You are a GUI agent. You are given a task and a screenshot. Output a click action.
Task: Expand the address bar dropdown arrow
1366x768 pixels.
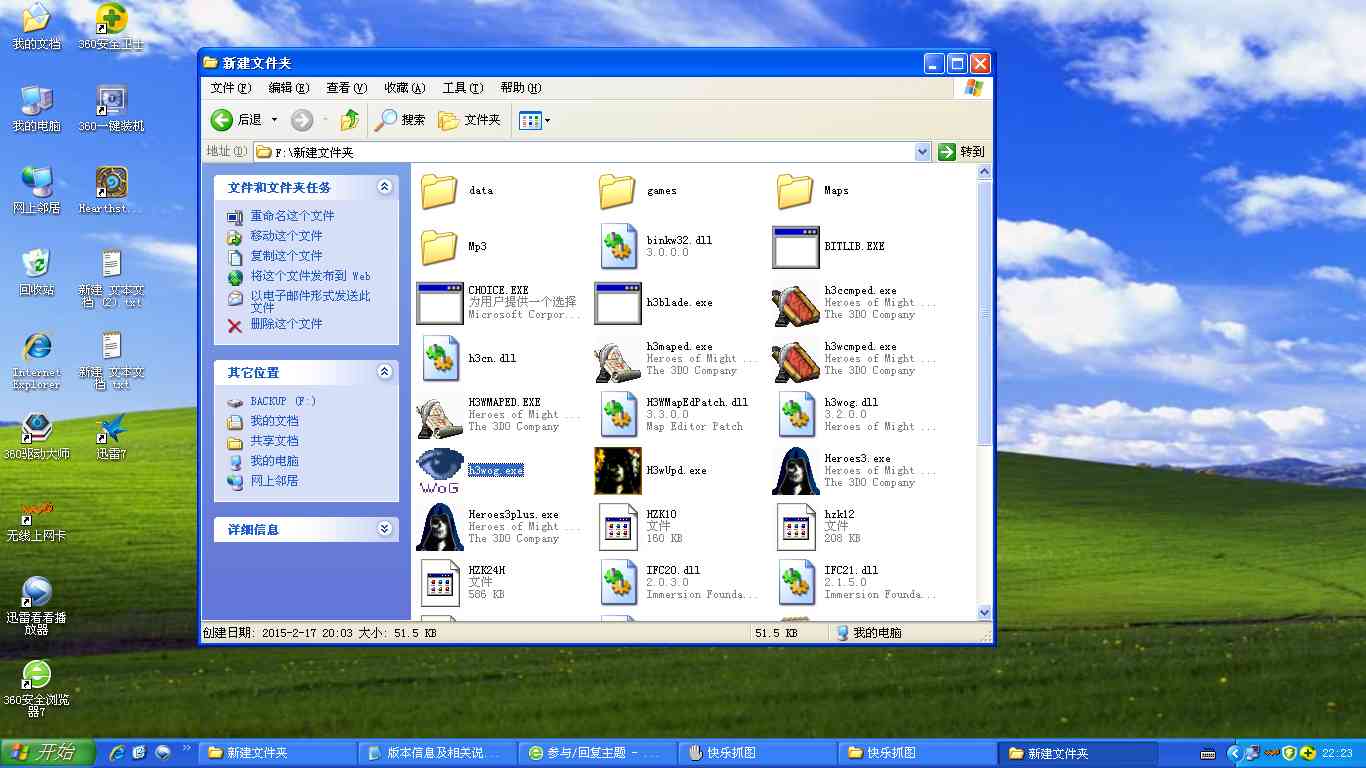click(923, 152)
